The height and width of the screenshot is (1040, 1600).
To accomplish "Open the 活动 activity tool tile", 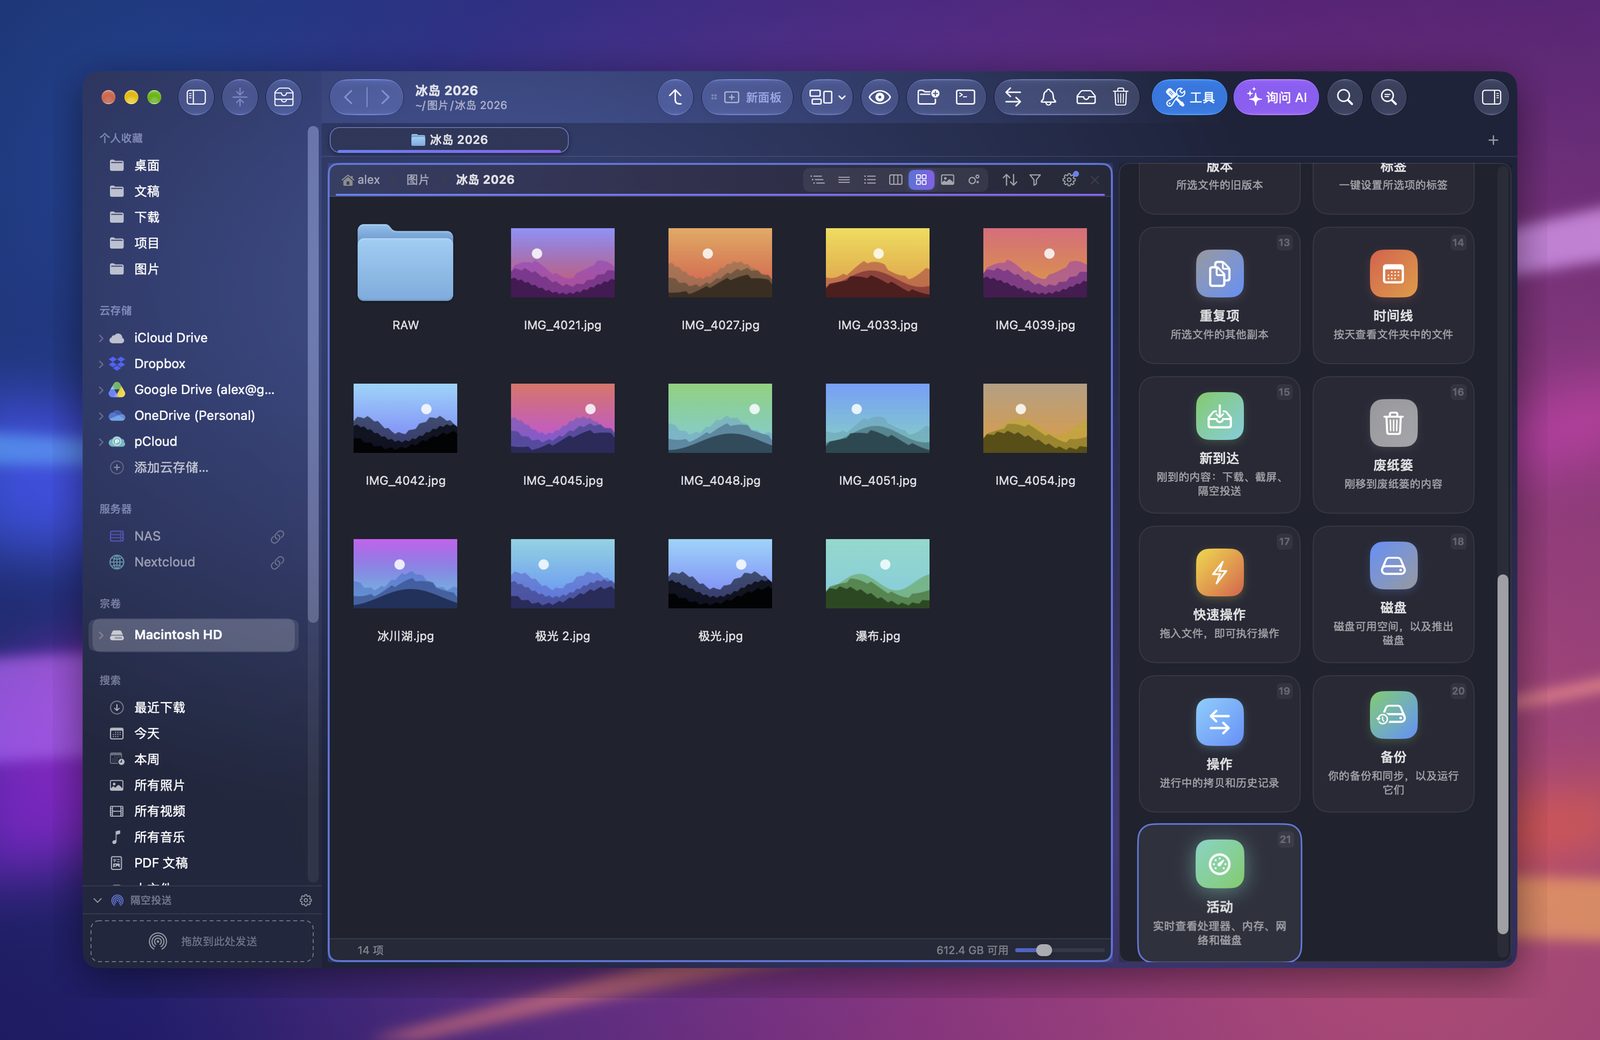I will pyautogui.click(x=1219, y=893).
